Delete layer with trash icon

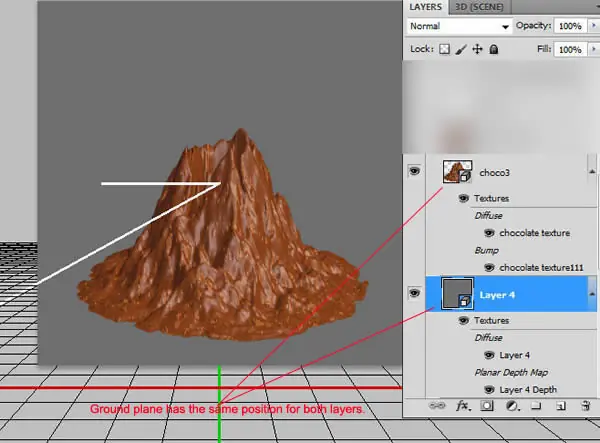click(585, 406)
